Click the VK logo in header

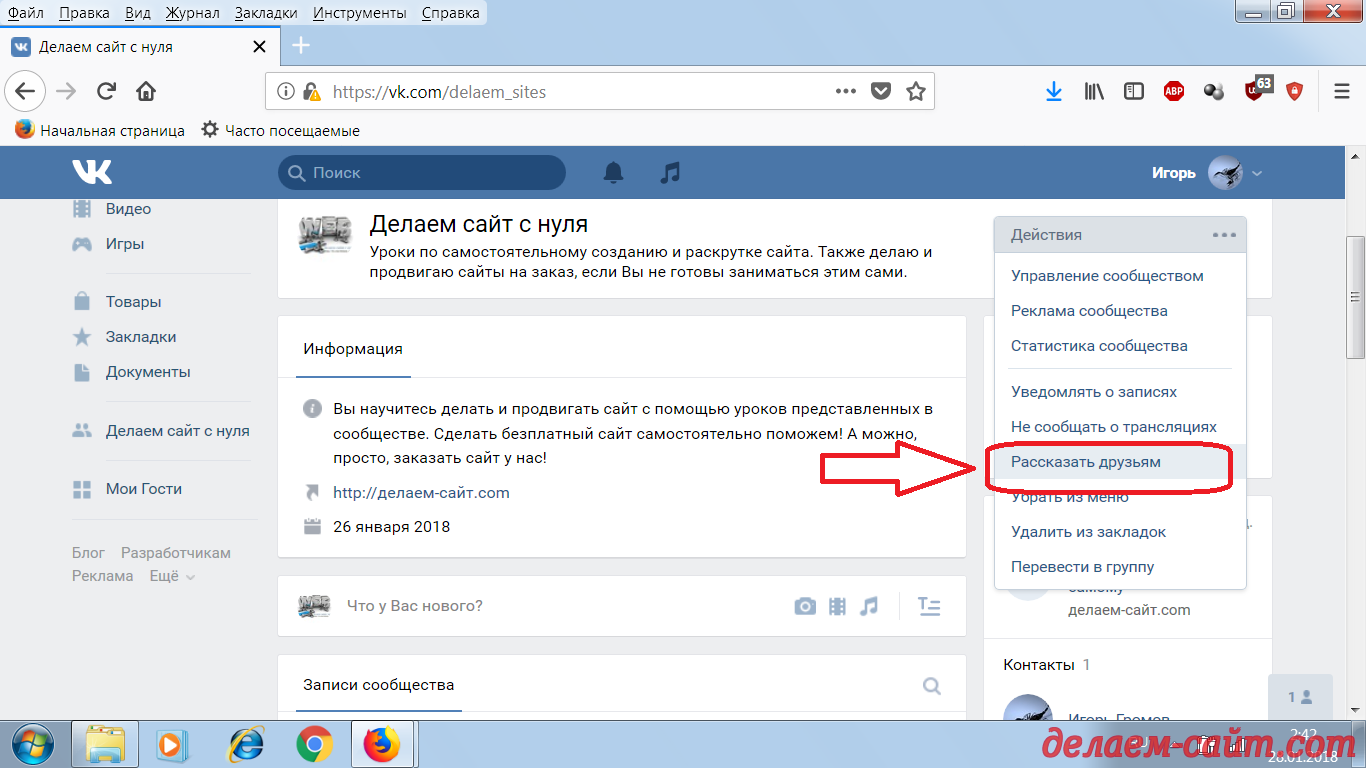pos(92,172)
